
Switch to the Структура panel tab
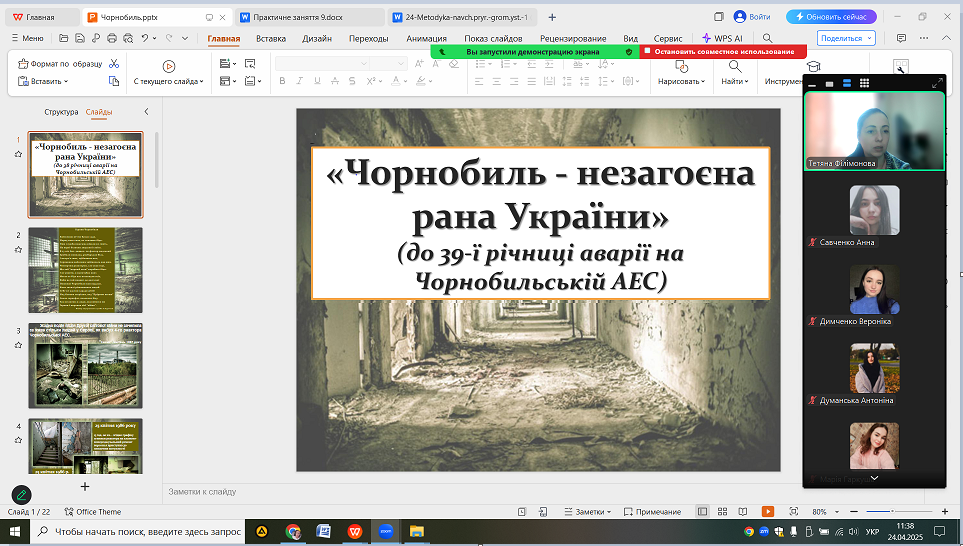(61, 112)
